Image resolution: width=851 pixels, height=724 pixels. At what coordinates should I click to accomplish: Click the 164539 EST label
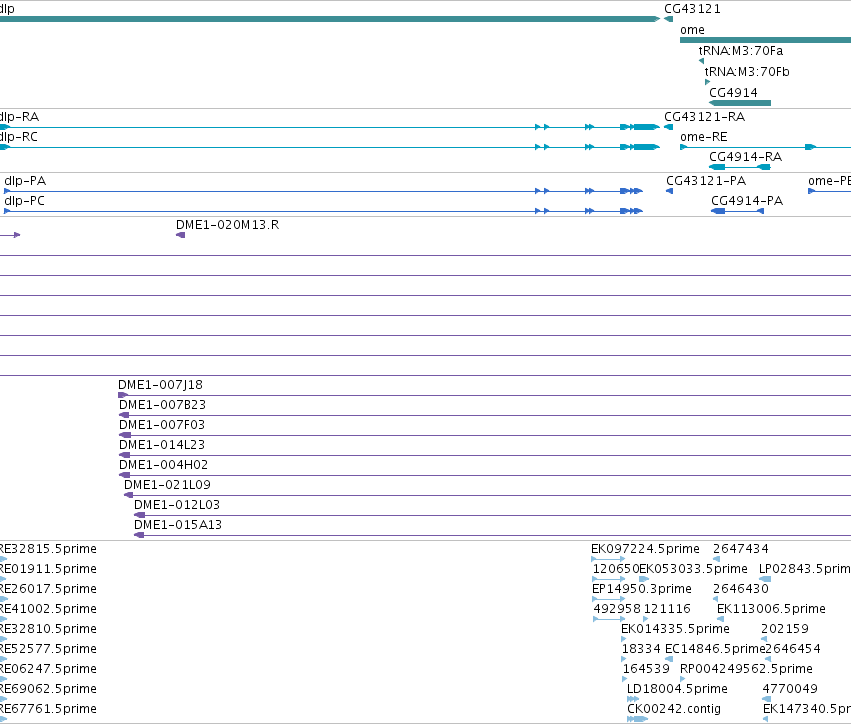pos(646,669)
